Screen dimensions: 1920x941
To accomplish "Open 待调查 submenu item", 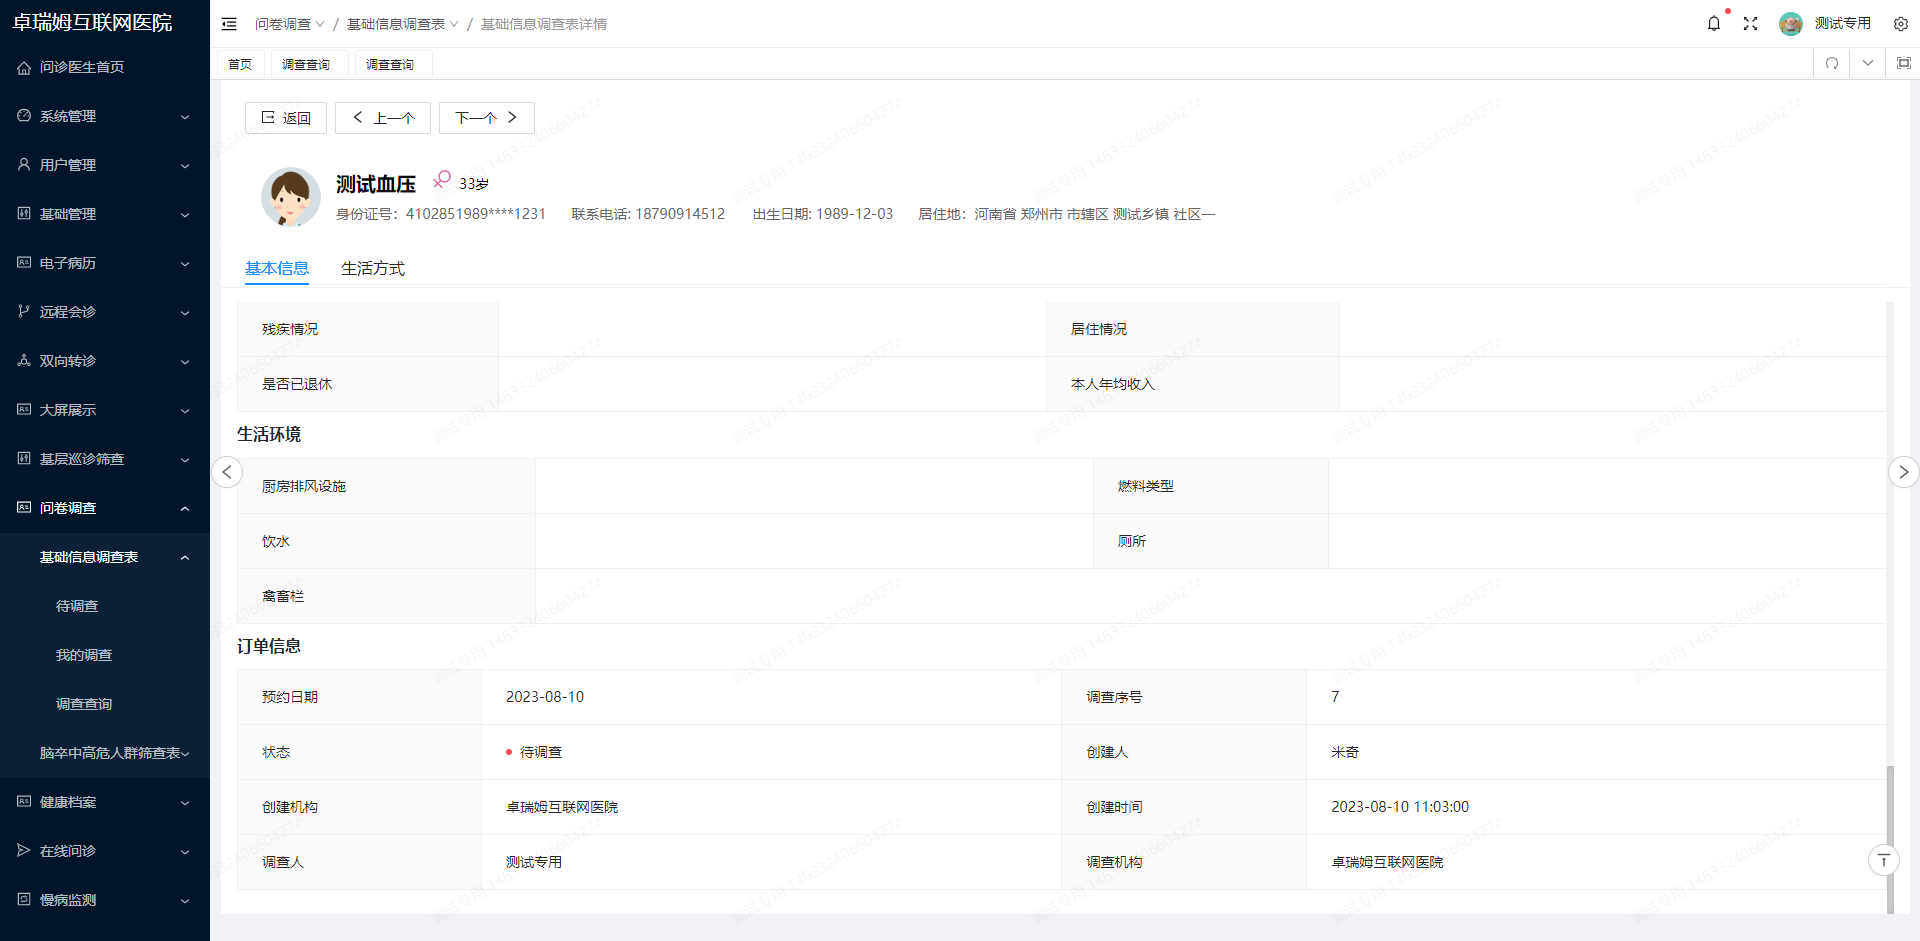I will [105, 606].
